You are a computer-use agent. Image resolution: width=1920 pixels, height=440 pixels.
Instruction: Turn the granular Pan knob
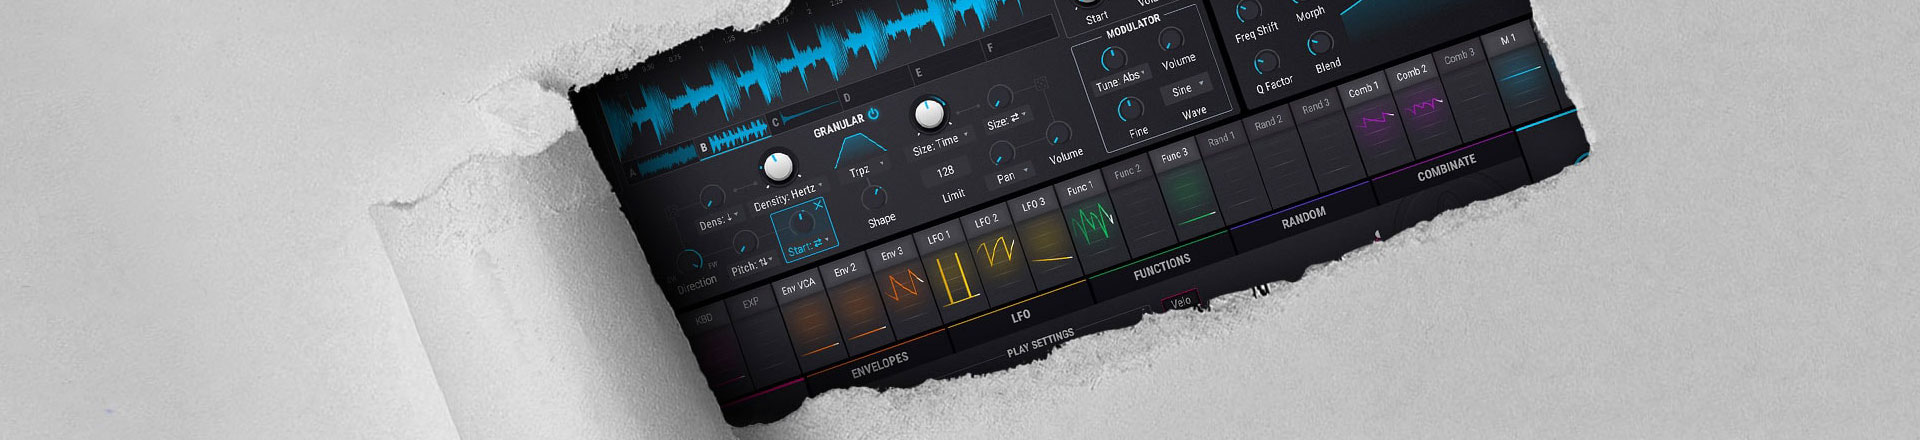click(1000, 153)
